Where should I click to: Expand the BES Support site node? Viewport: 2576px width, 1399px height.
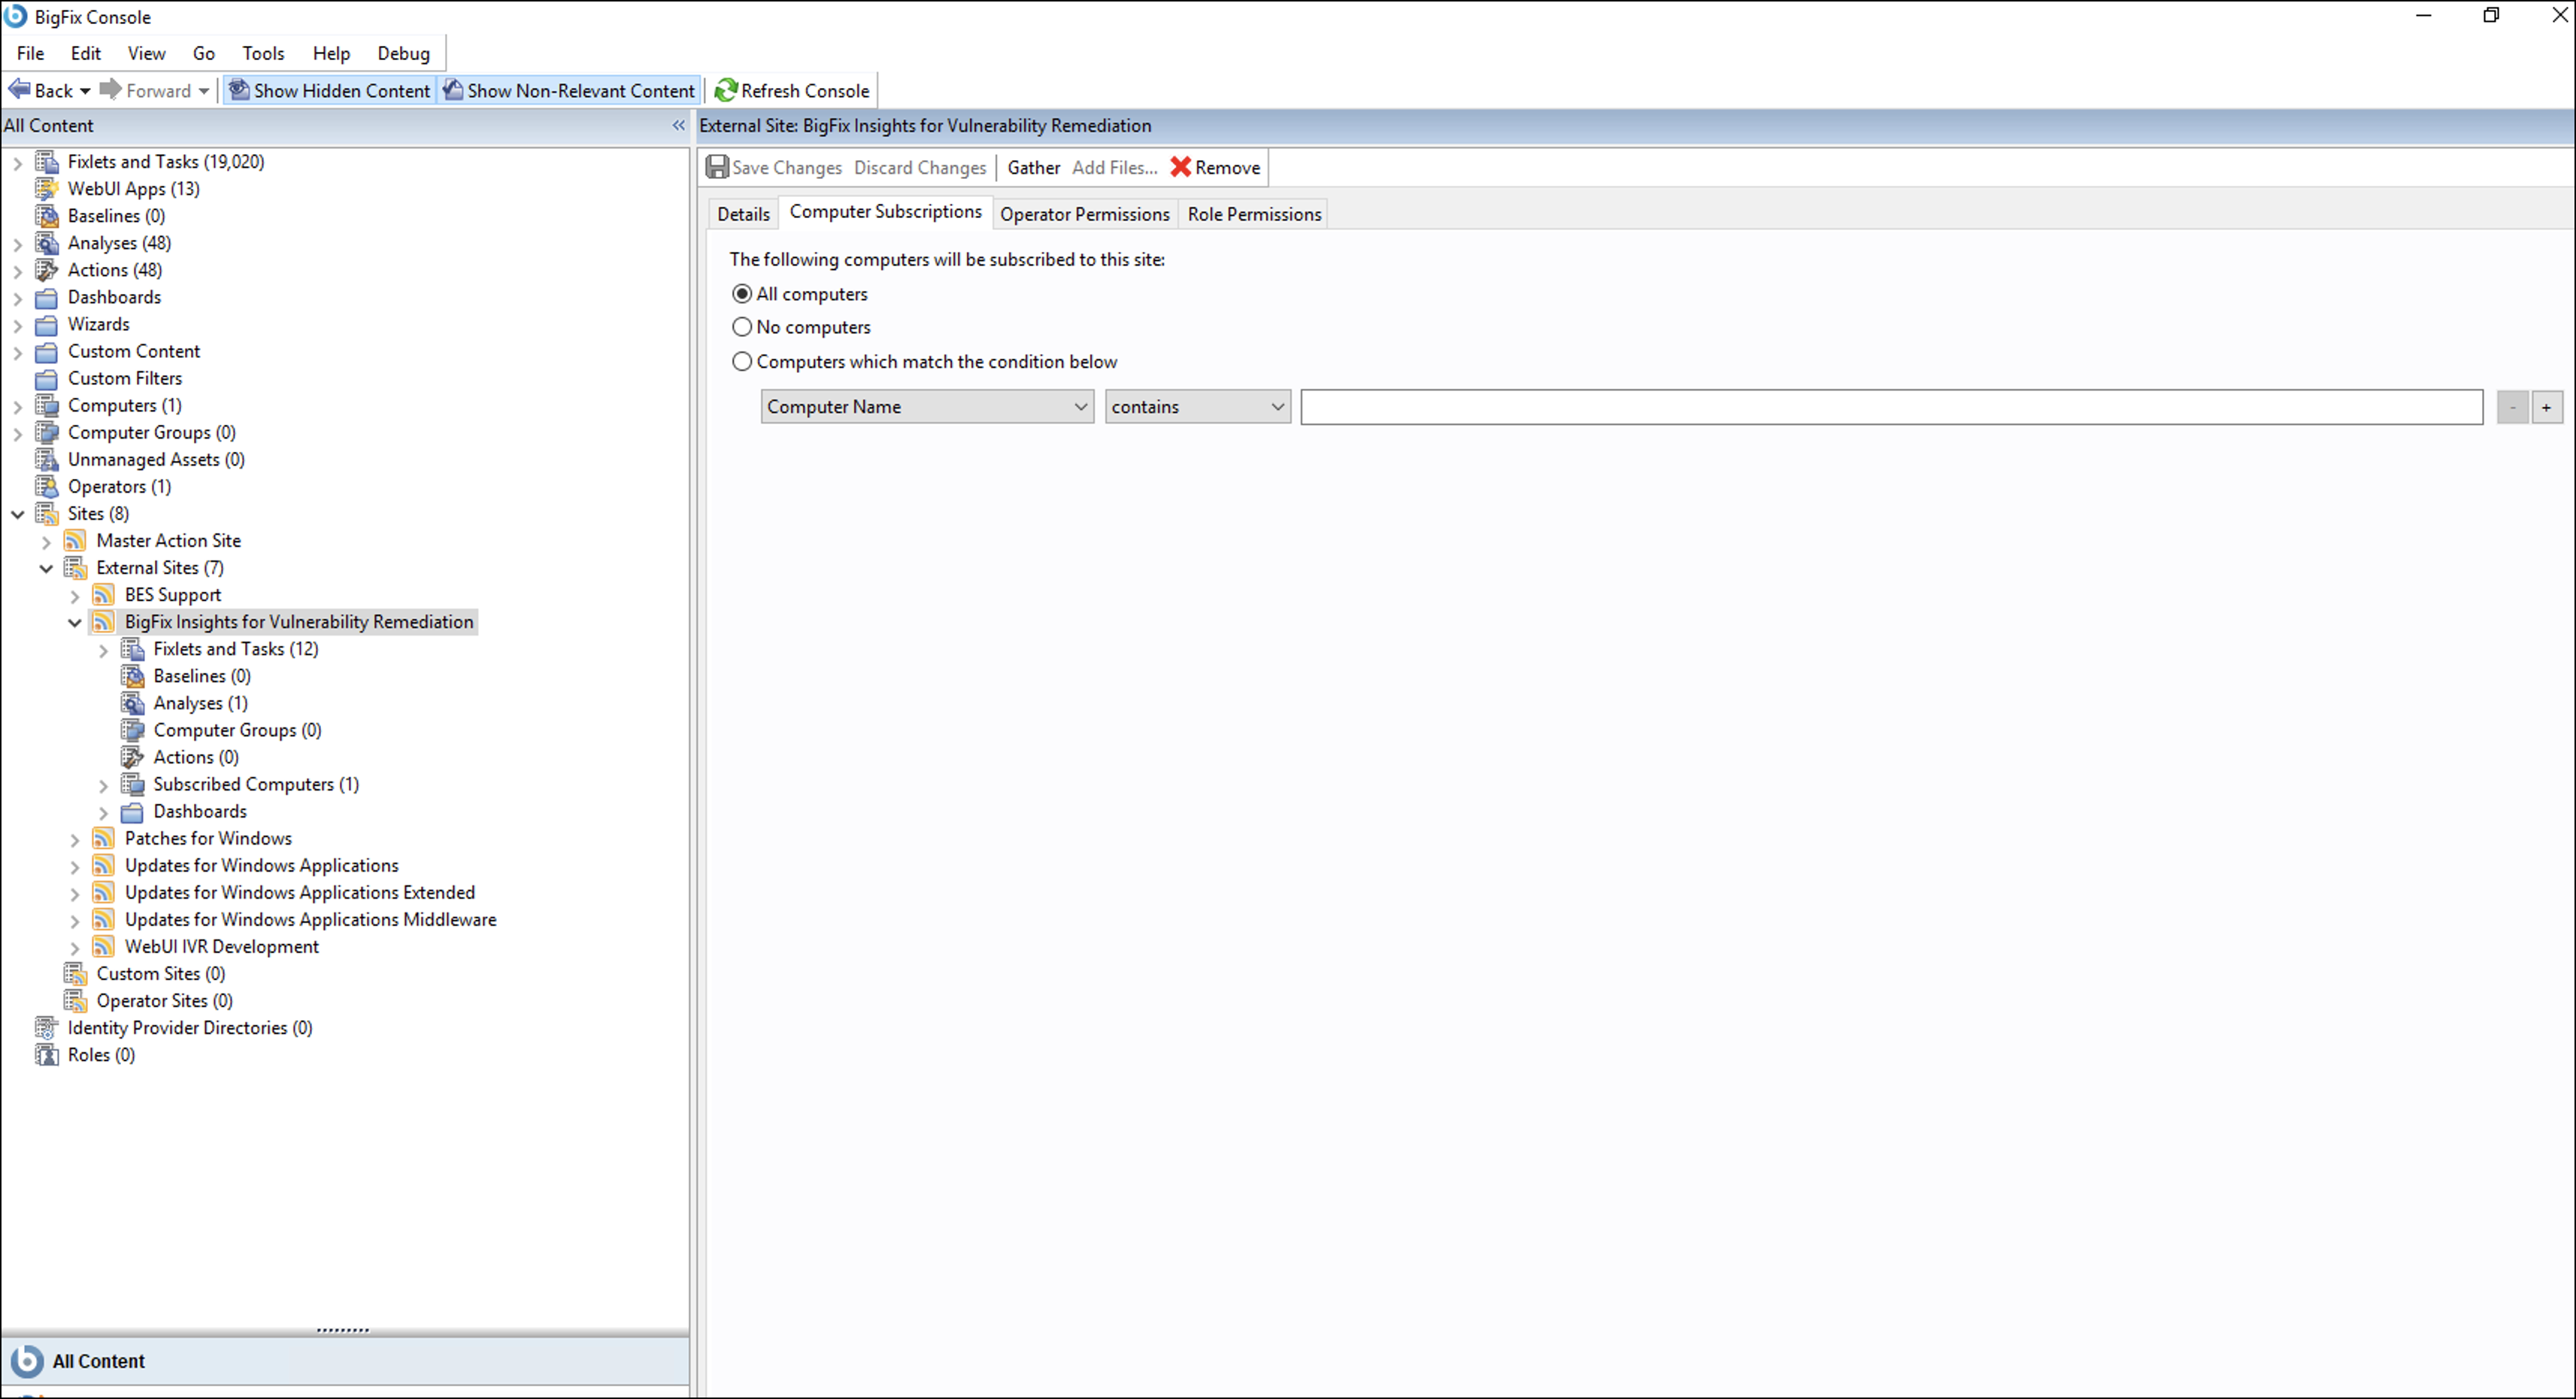pos(75,595)
